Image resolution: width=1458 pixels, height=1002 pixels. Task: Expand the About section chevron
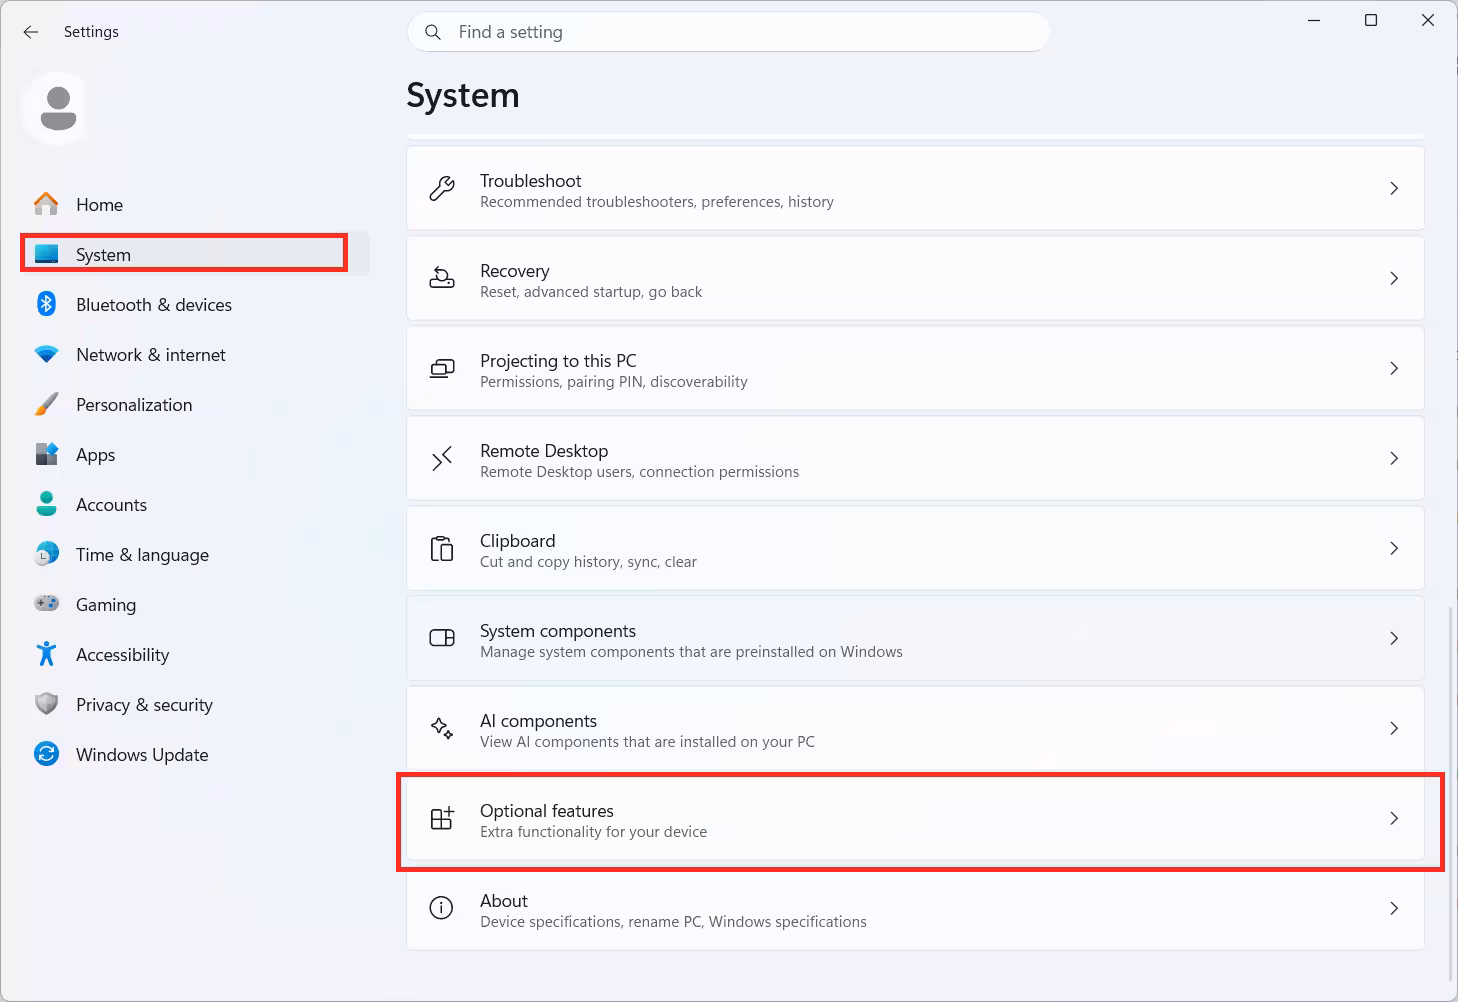(1394, 908)
